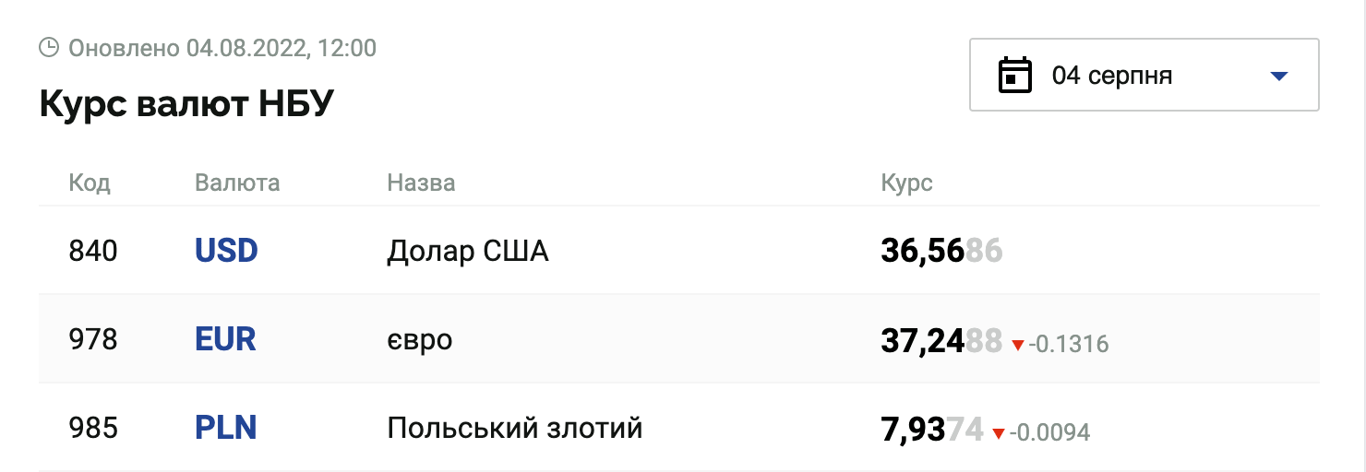This screenshot has width=1366, height=472.
Task: Click the EUR rate 37,2488
Action: coord(941,341)
